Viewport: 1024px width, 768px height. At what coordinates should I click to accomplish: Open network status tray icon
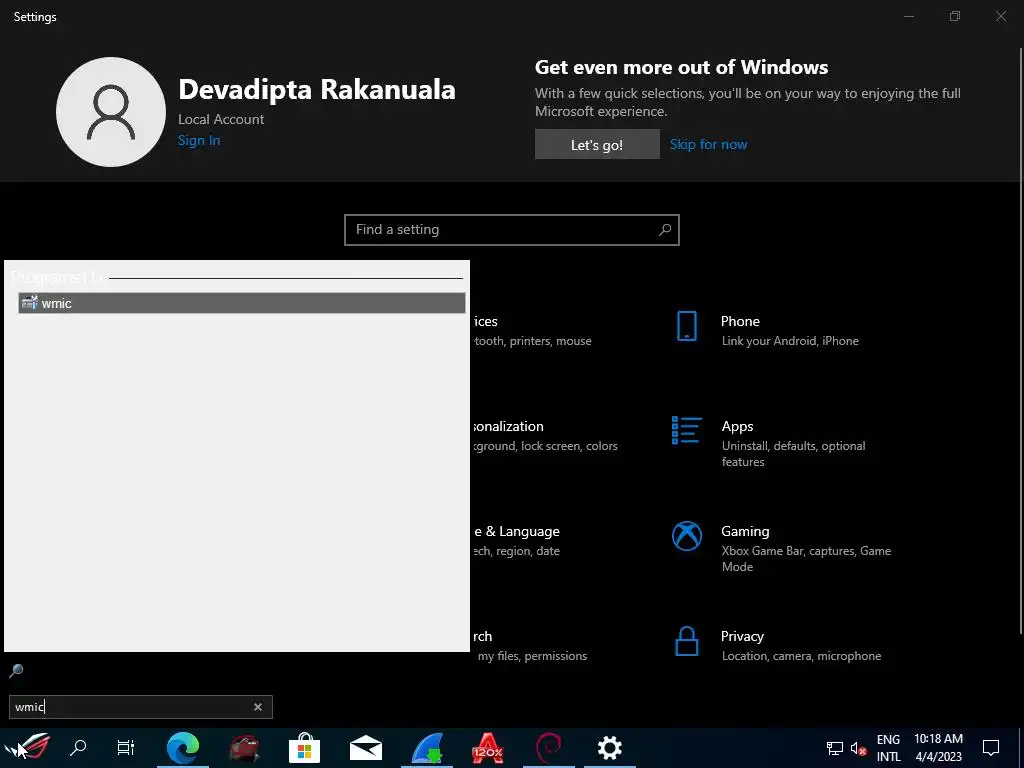point(835,748)
